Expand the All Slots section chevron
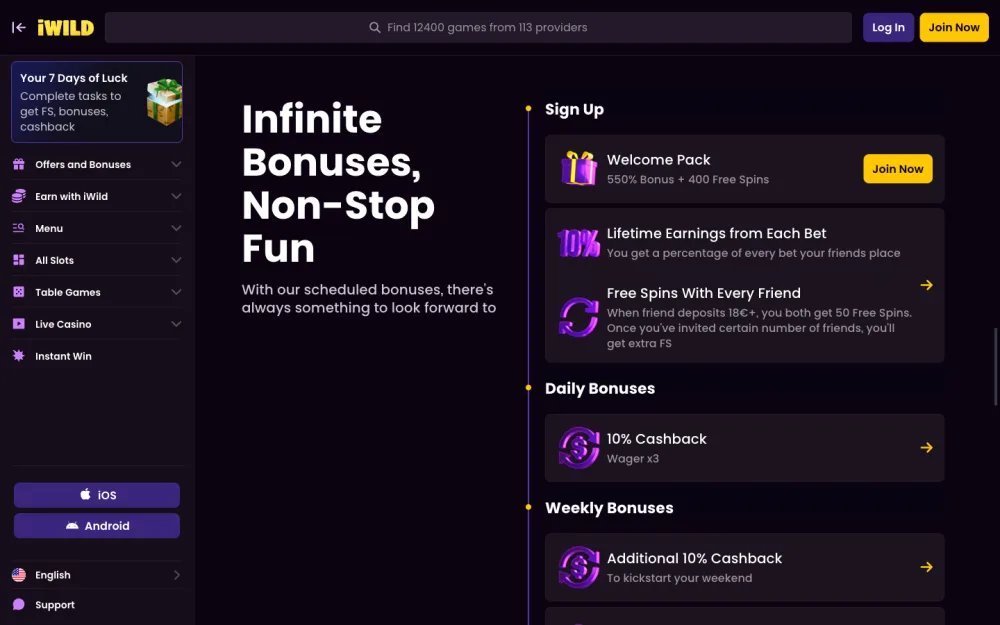 176,260
